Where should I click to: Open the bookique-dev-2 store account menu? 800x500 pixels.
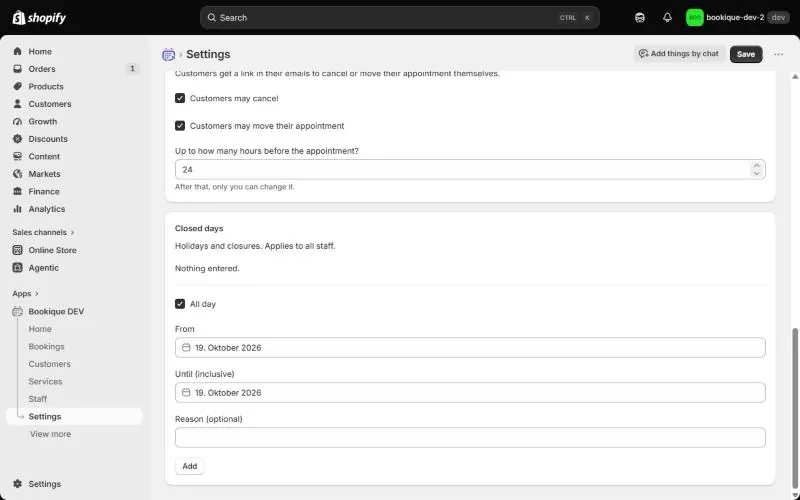tap(737, 18)
